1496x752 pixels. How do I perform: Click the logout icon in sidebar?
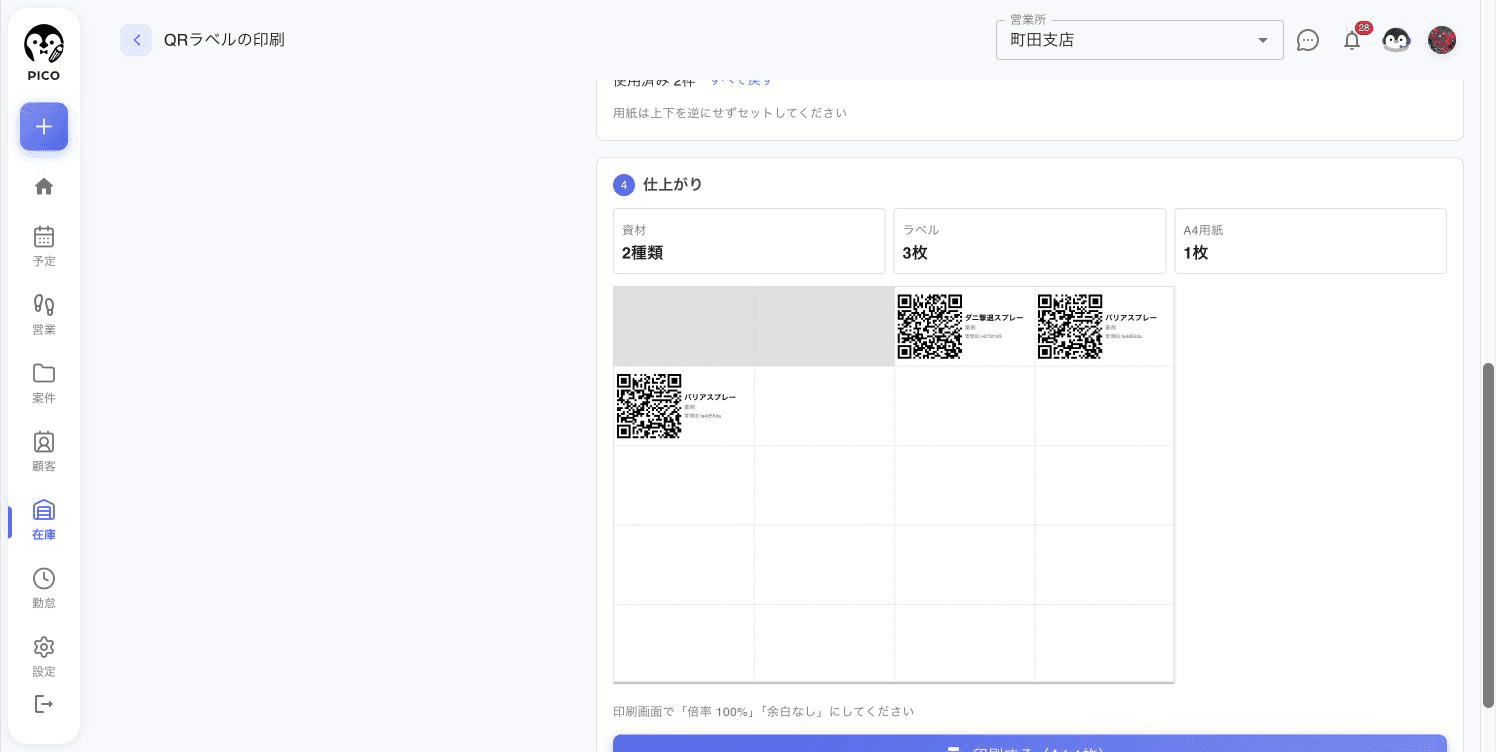[x=44, y=704]
